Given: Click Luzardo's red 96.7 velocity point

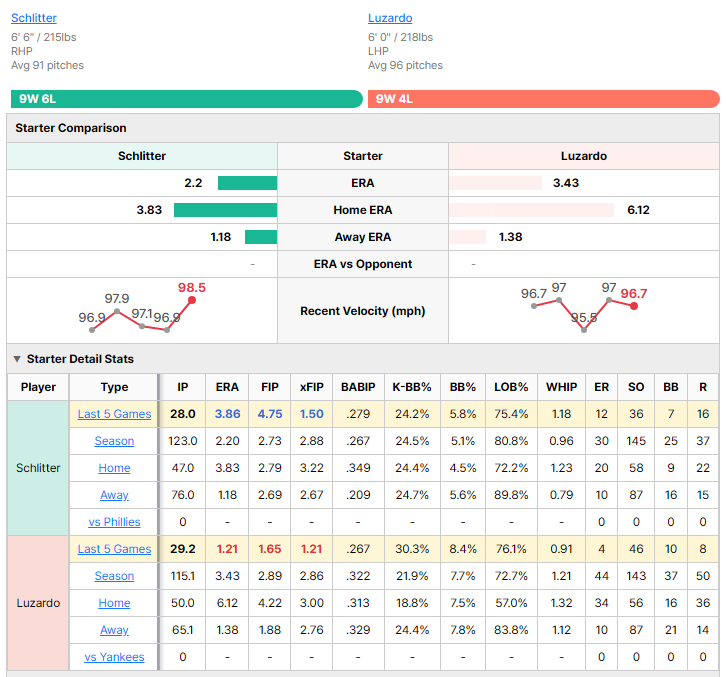Looking at the screenshot, I should pyautogui.click(x=634, y=306).
